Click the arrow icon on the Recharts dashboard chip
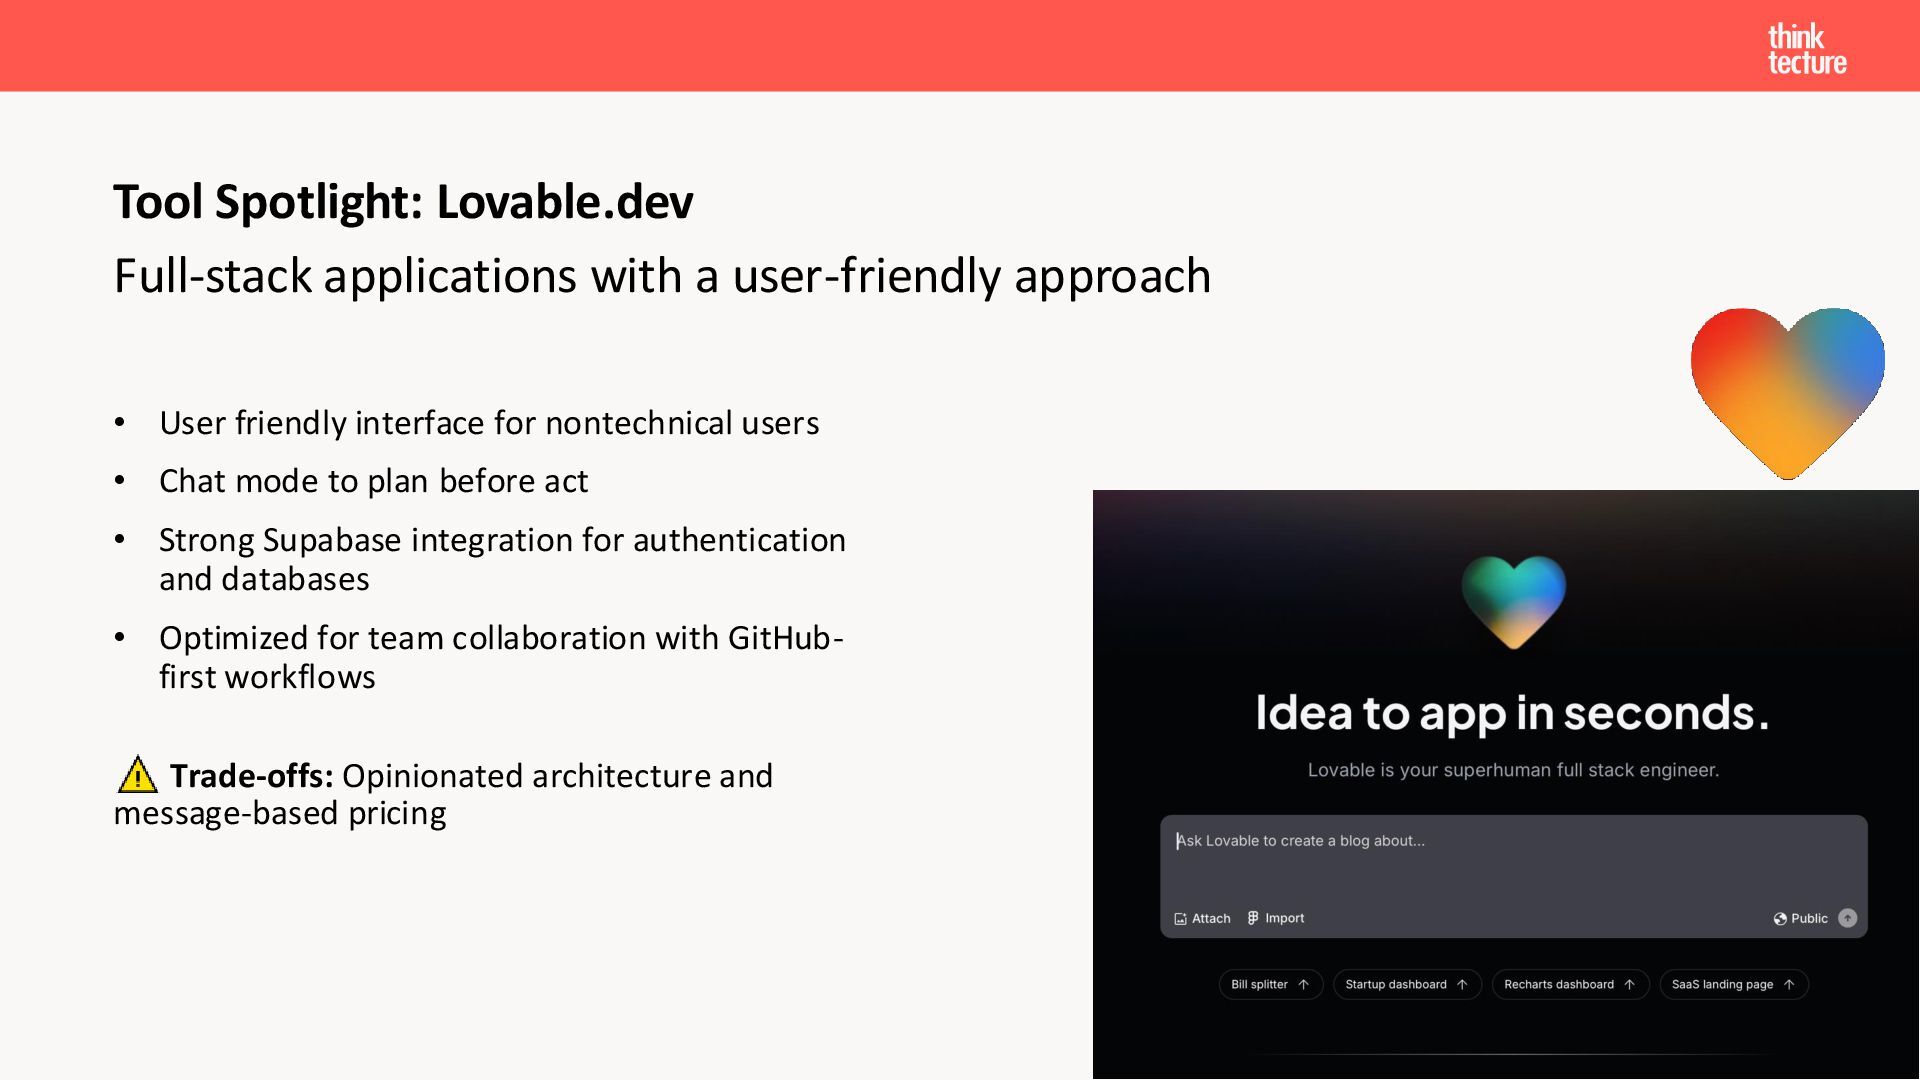 pyautogui.click(x=1629, y=985)
